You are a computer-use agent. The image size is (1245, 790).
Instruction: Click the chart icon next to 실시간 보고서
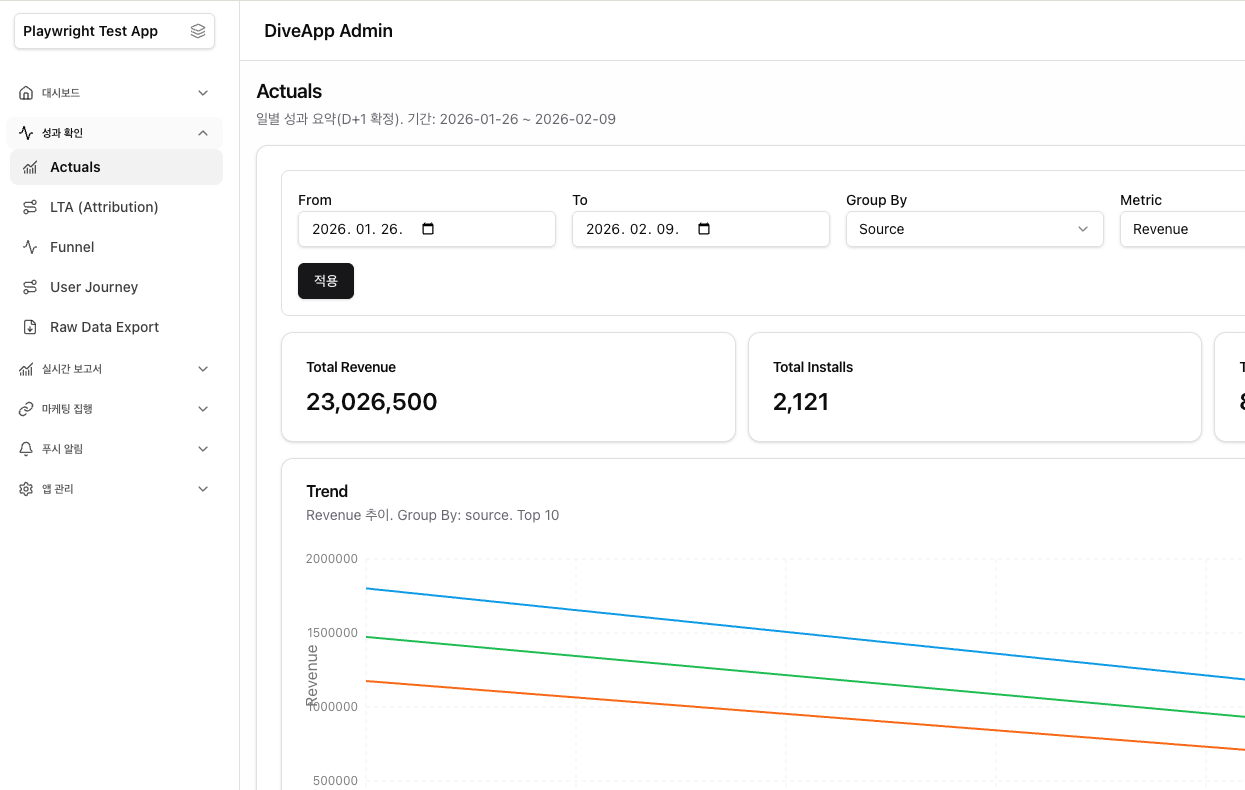pyautogui.click(x=26, y=369)
